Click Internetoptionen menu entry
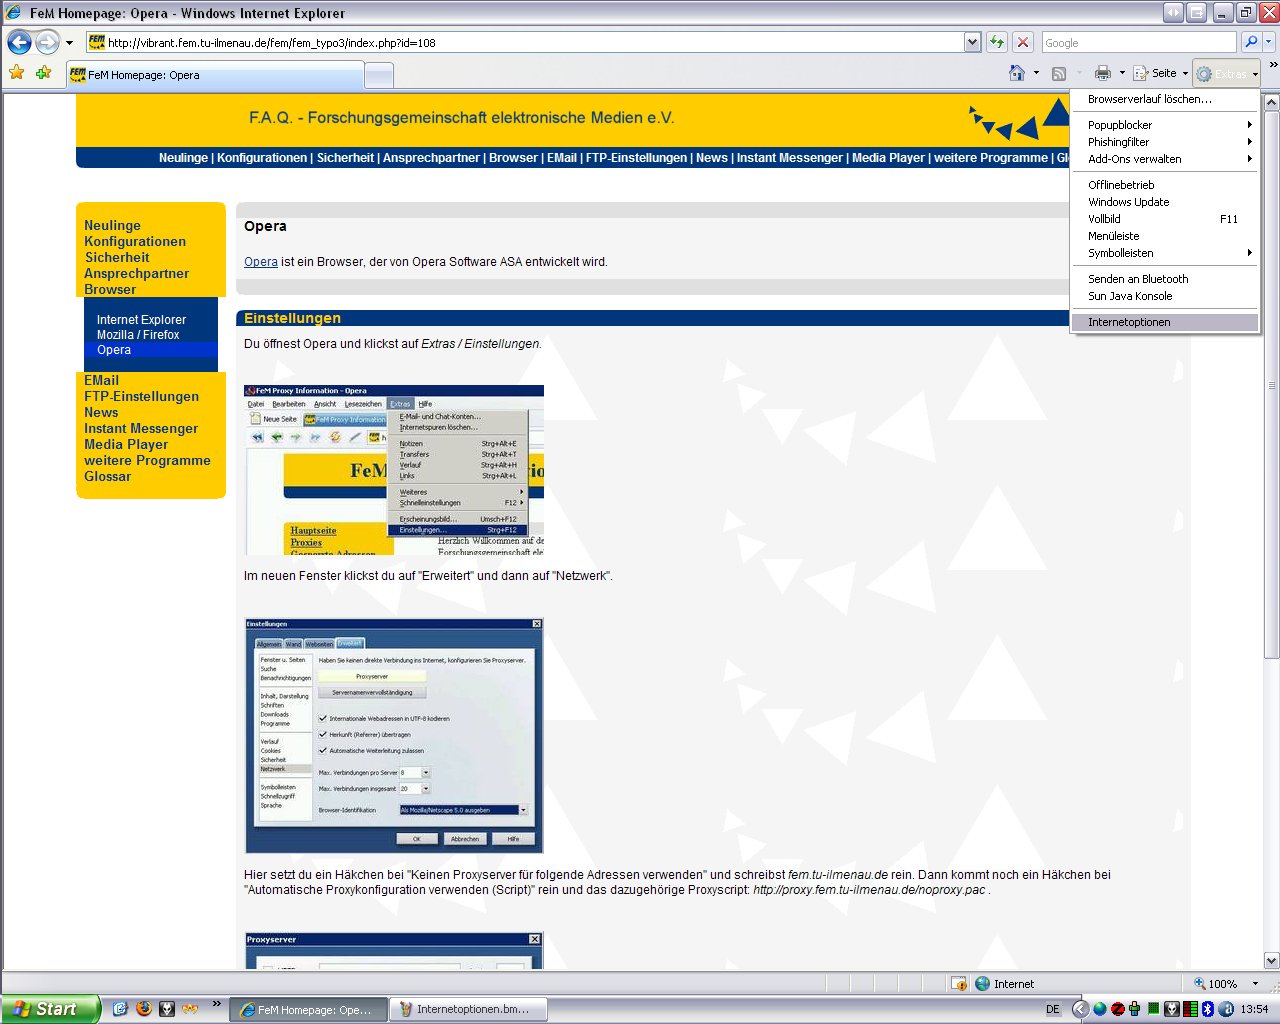The width and height of the screenshot is (1280, 1024). click(x=1164, y=322)
